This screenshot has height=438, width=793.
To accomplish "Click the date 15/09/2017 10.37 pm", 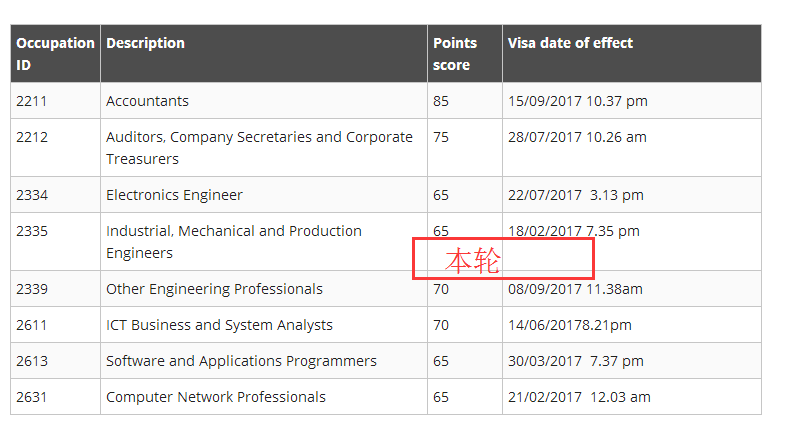I will click(578, 101).
